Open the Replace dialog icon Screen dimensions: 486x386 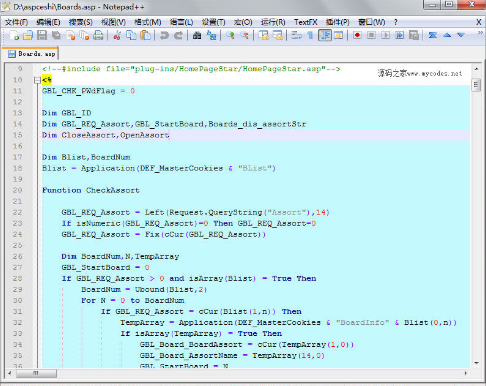[x=211, y=35]
